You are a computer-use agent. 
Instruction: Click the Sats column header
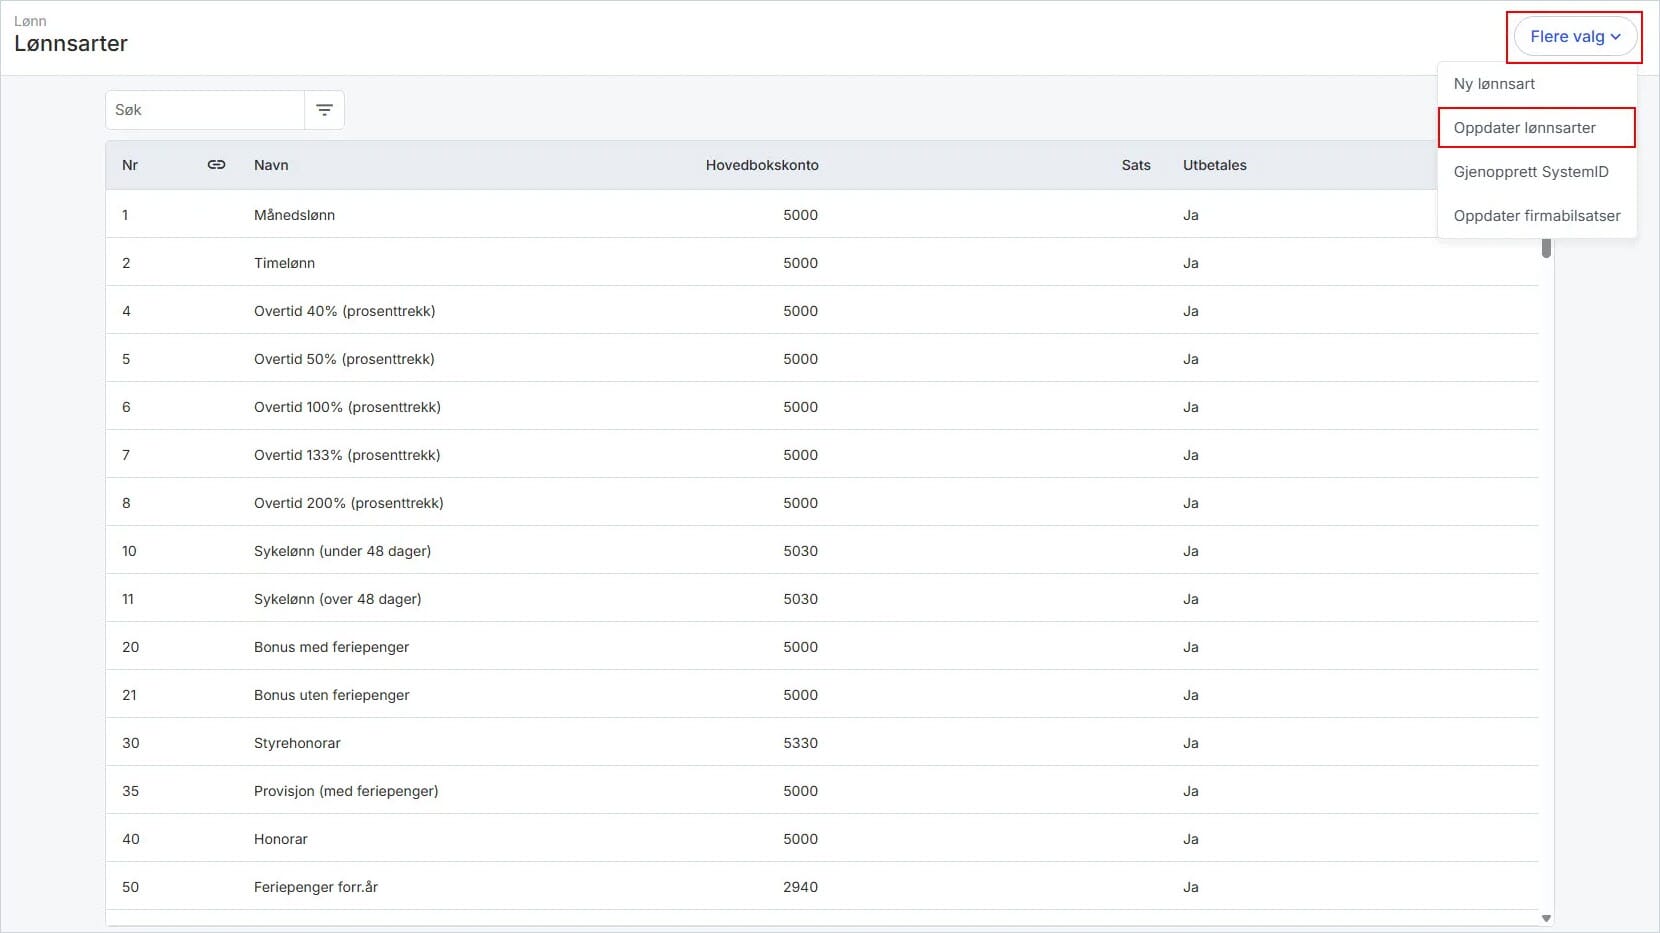point(1136,165)
